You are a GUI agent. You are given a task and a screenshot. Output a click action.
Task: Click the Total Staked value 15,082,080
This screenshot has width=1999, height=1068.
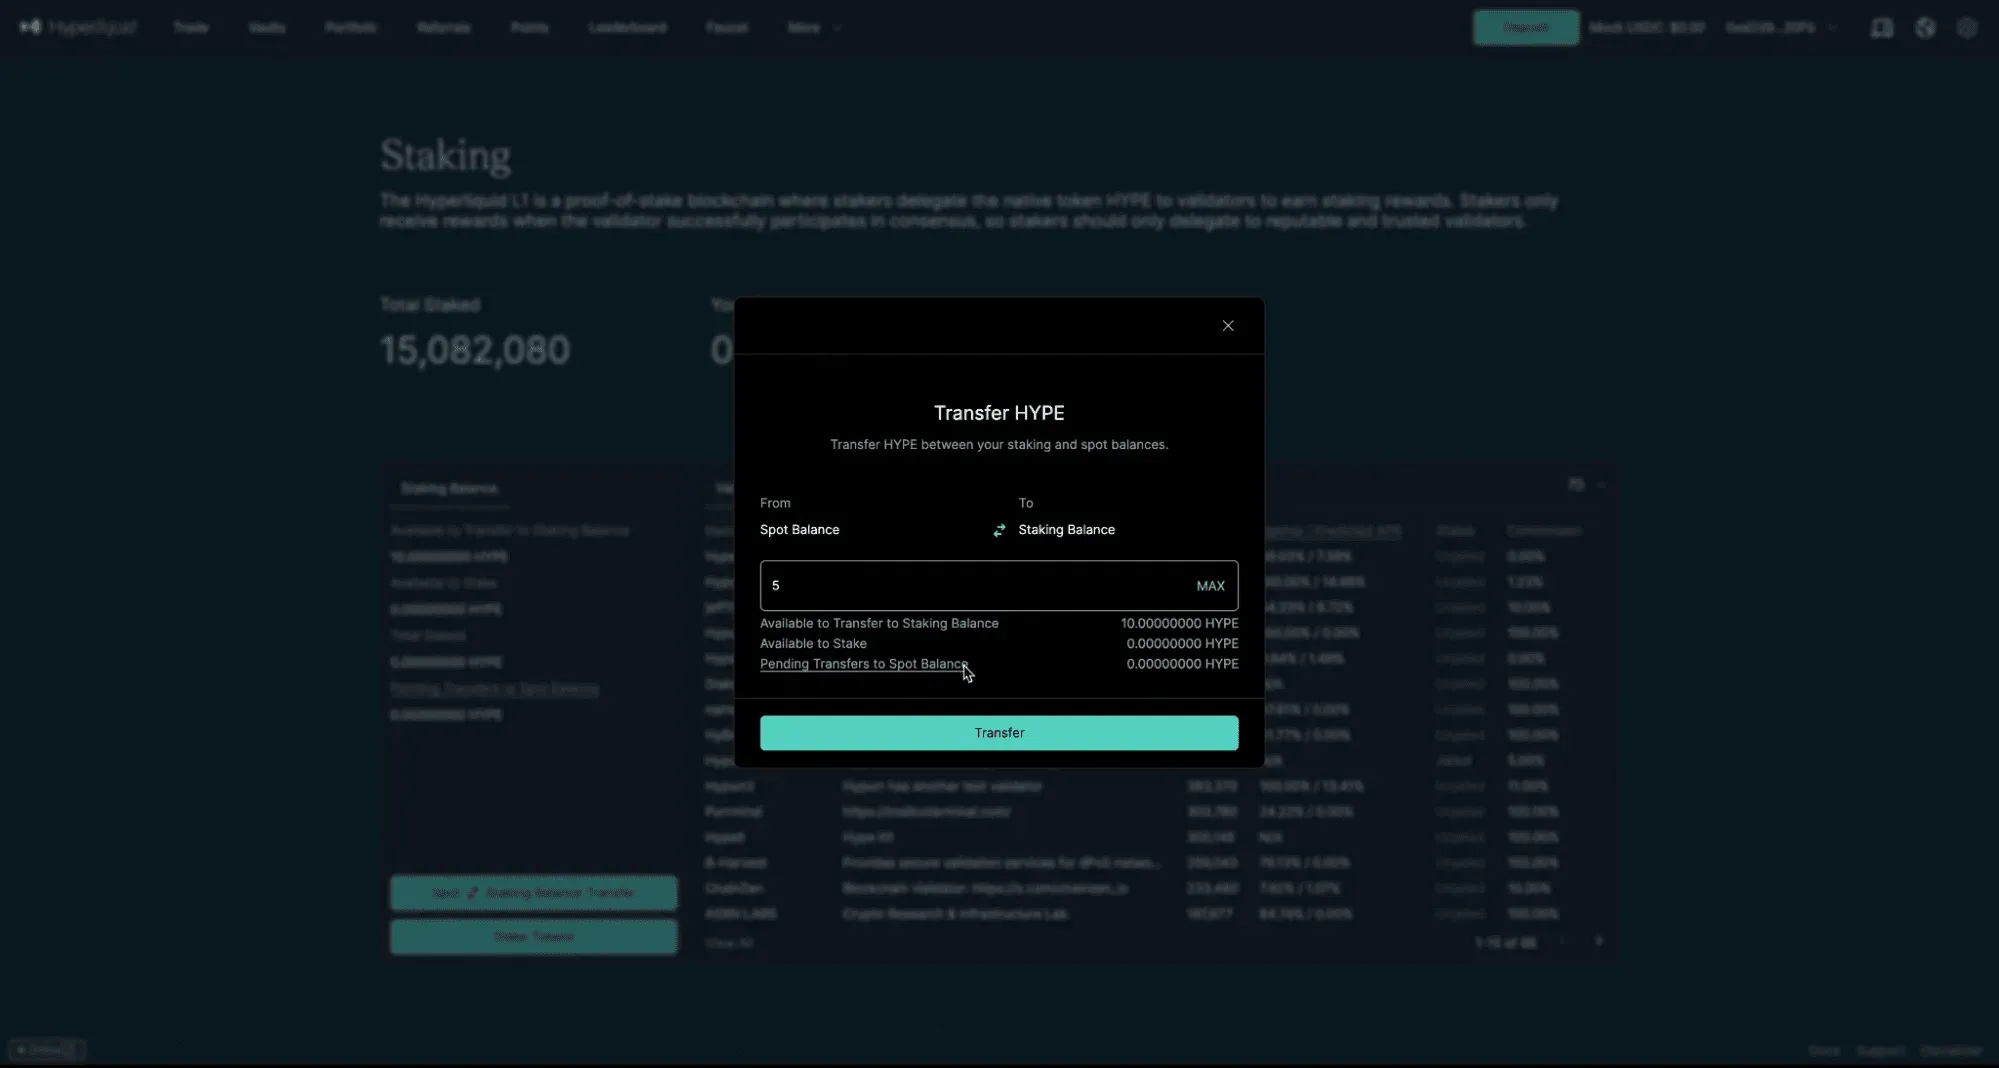pyautogui.click(x=475, y=350)
